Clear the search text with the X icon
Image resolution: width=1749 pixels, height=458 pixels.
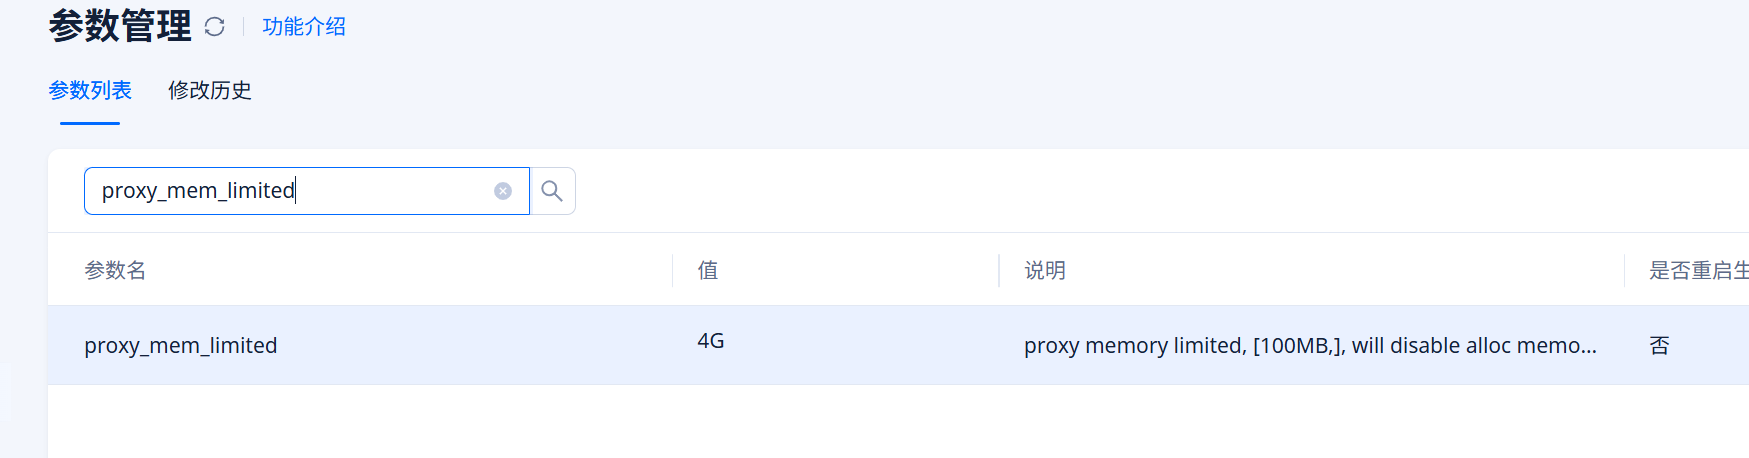pos(503,191)
